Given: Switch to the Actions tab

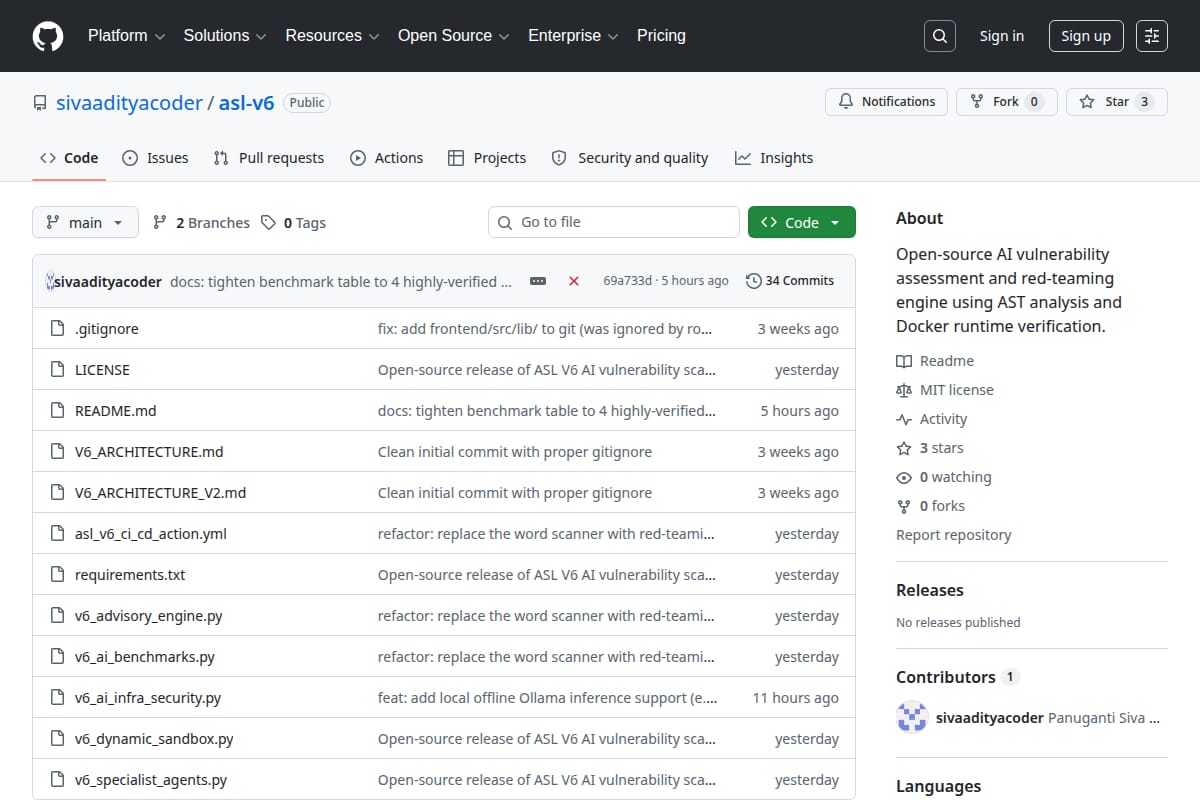Looking at the screenshot, I should (387, 158).
